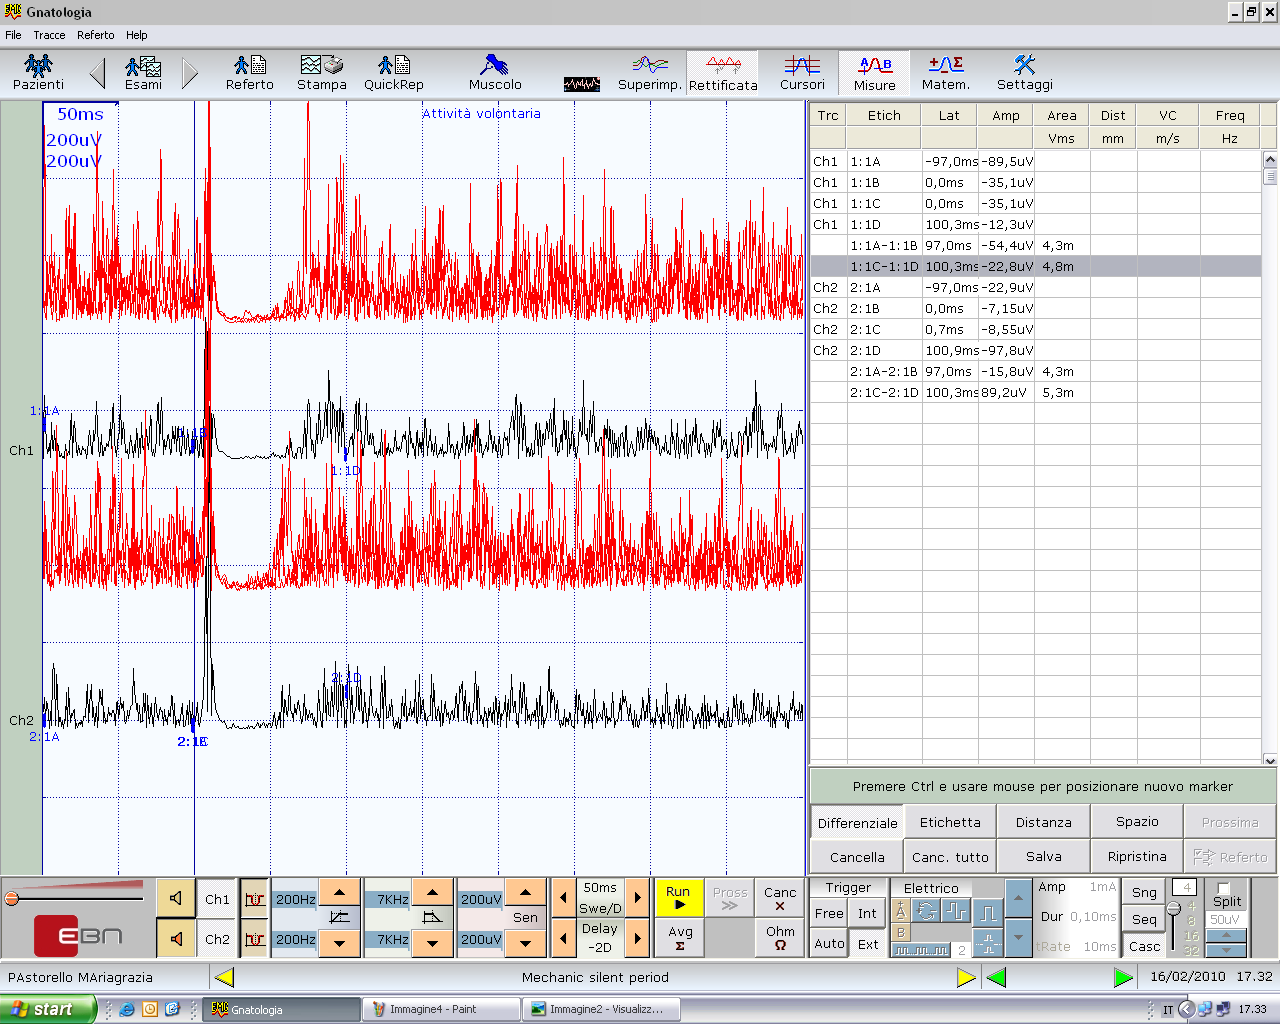
Task: Click the Etichetta button
Action: pos(950,822)
